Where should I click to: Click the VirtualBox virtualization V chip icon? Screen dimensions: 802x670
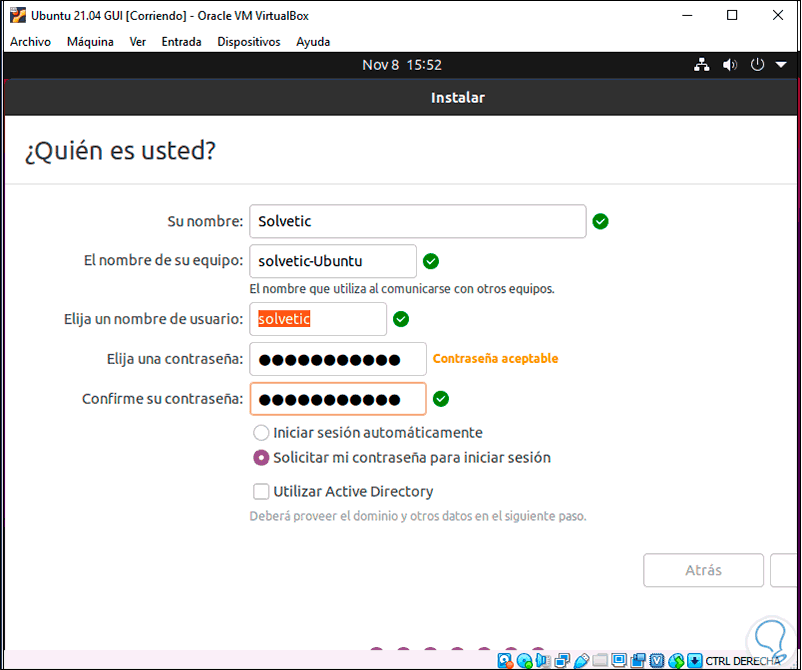click(657, 661)
